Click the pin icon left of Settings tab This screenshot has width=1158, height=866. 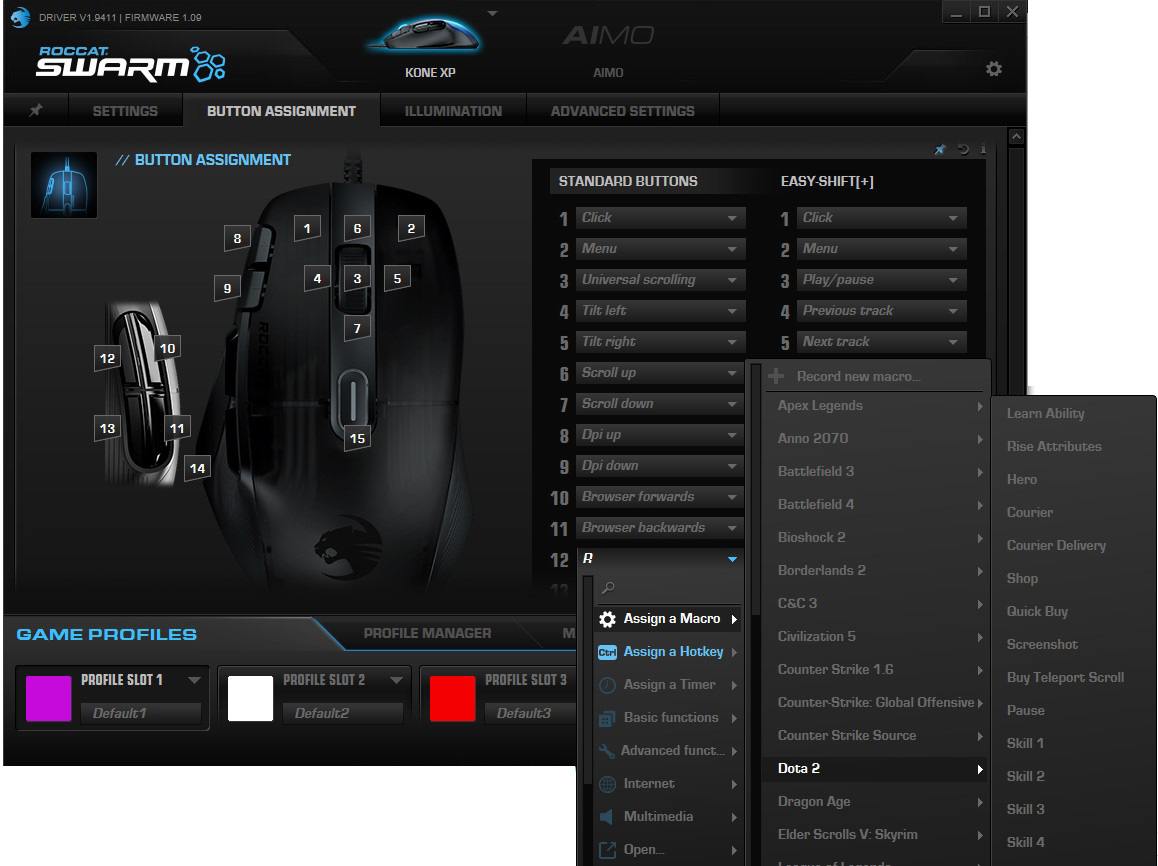[x=35, y=110]
